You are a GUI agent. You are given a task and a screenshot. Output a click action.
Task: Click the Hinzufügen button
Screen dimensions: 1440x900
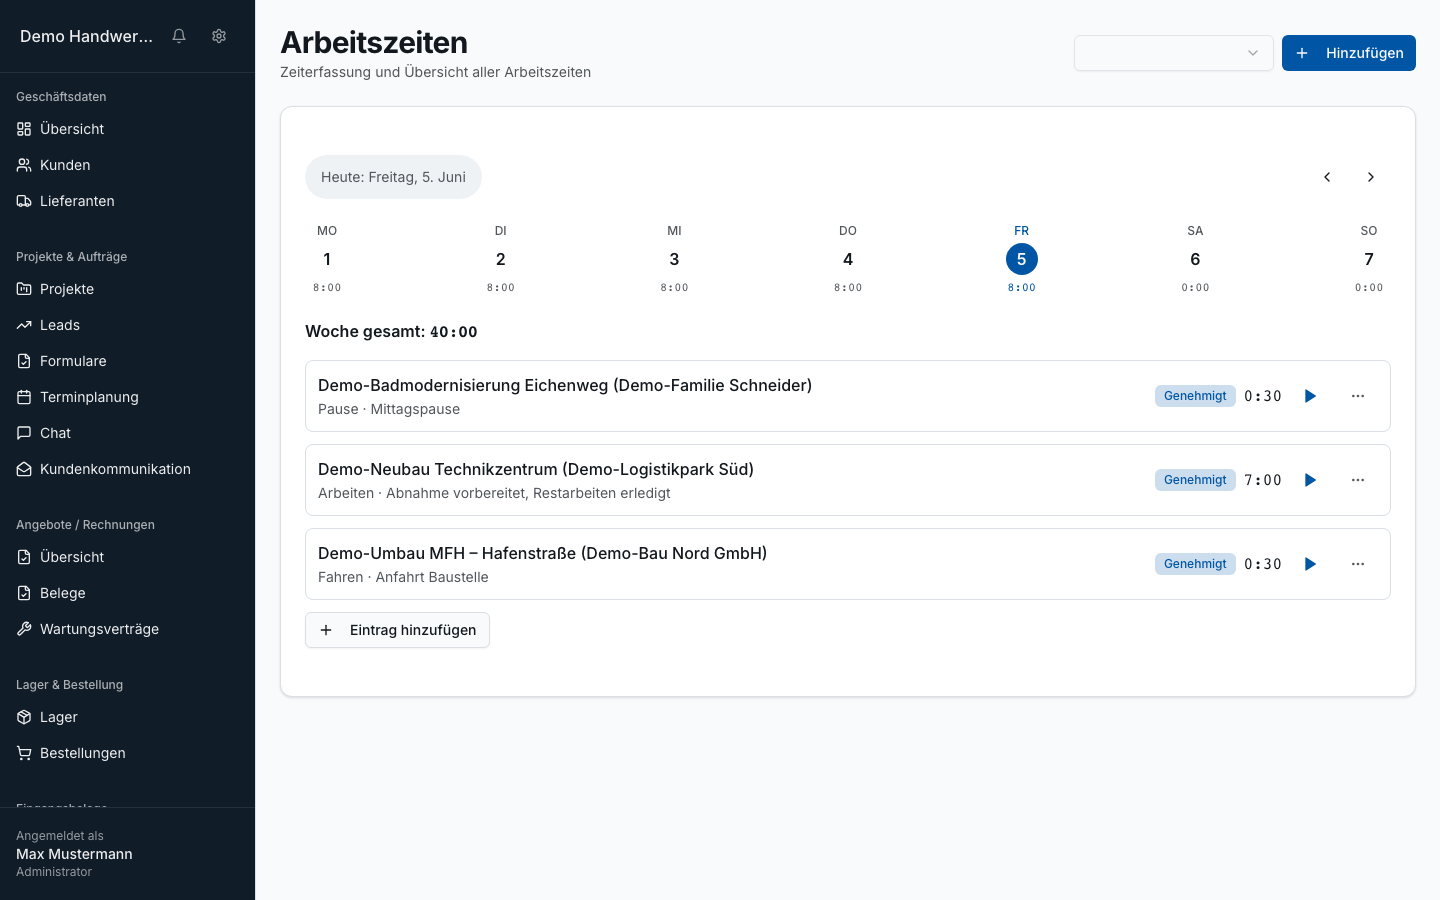[1349, 53]
